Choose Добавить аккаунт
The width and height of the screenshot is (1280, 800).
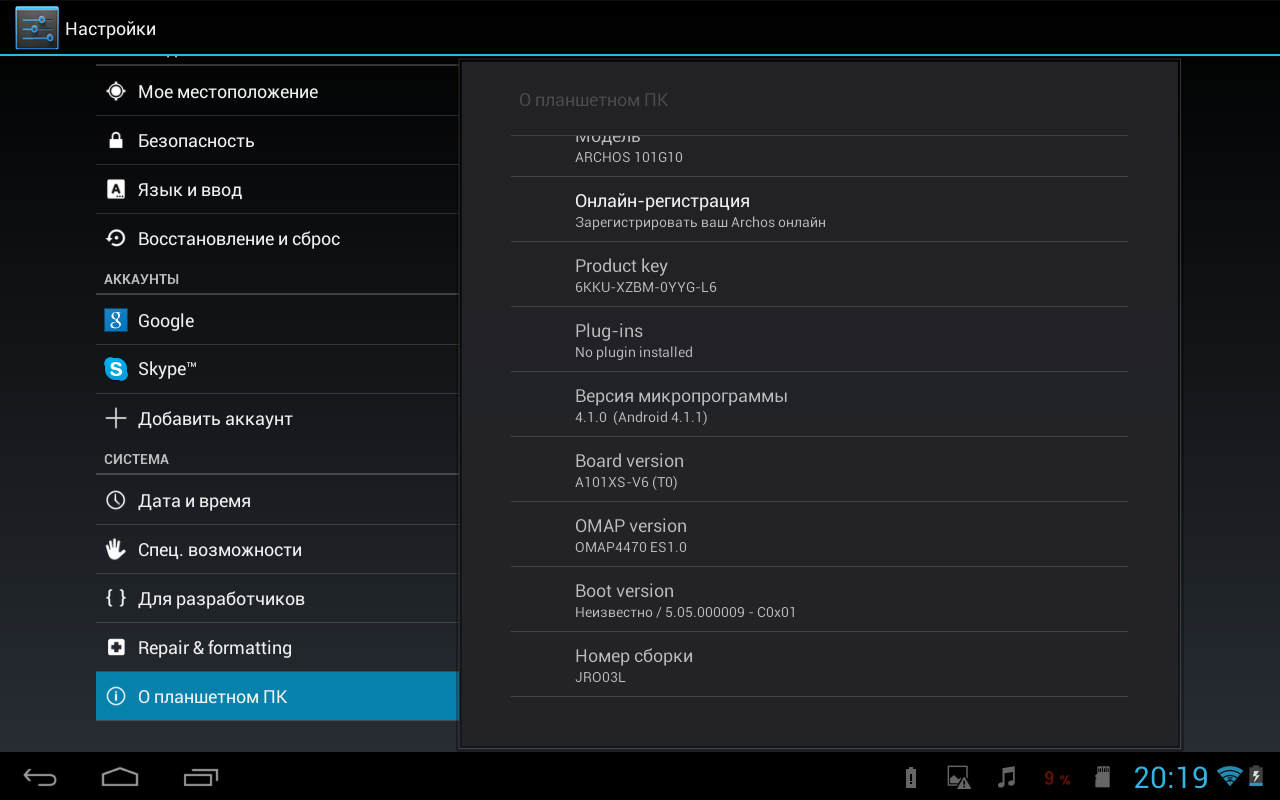coord(277,418)
